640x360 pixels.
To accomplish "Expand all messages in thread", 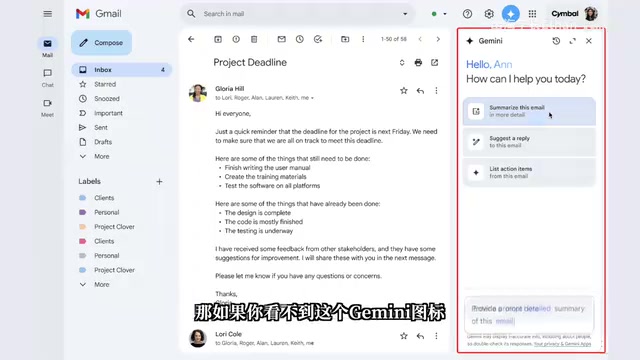I will pos(402,62).
